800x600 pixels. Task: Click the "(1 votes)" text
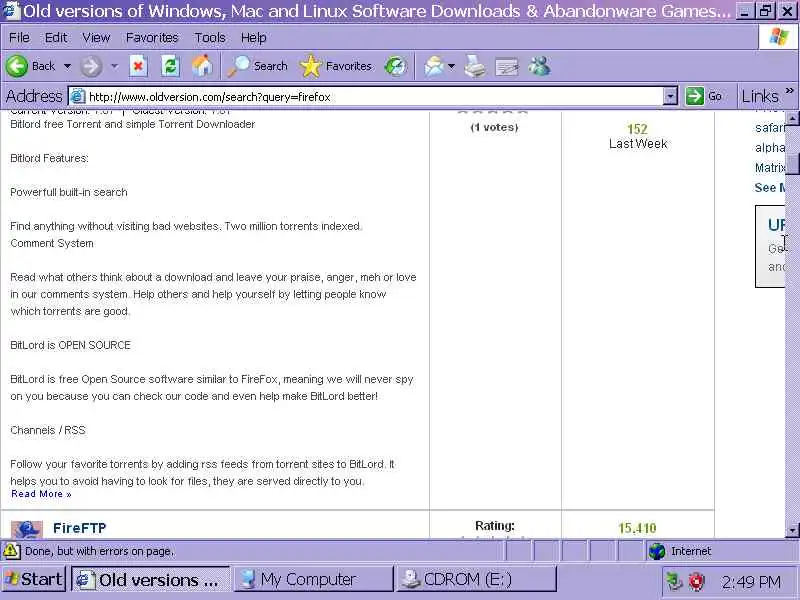pos(494,128)
